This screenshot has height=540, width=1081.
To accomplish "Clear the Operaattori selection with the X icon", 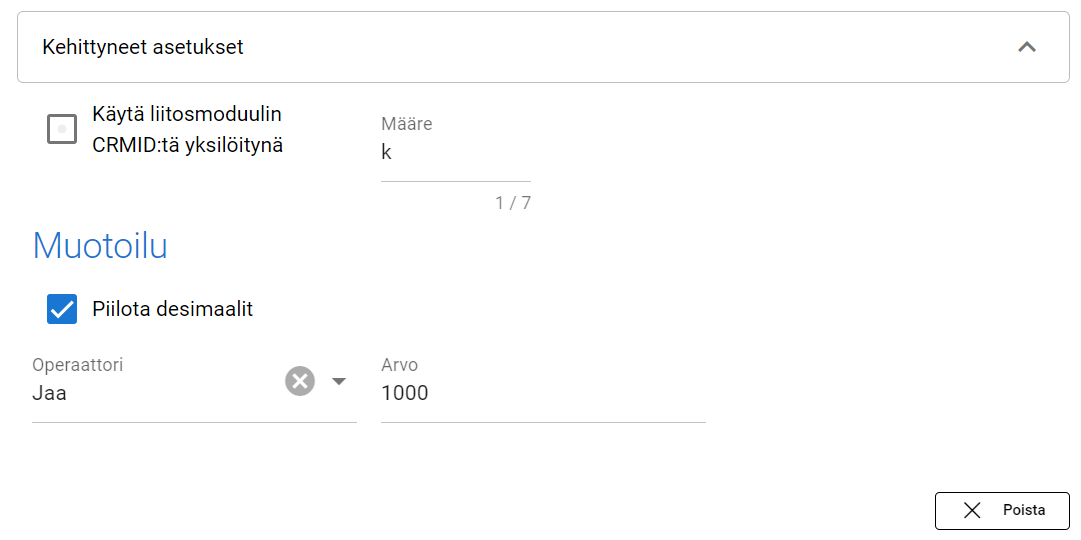I will [x=300, y=381].
